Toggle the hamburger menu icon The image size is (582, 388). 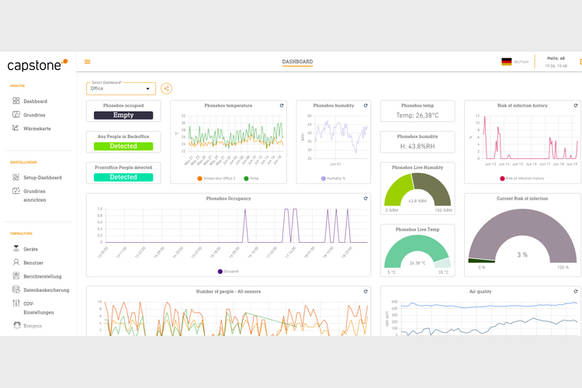[88, 62]
